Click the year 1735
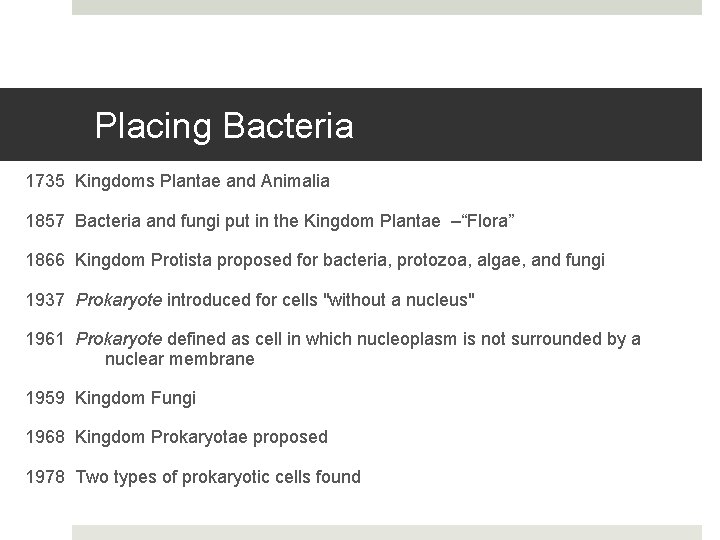 pos(45,182)
